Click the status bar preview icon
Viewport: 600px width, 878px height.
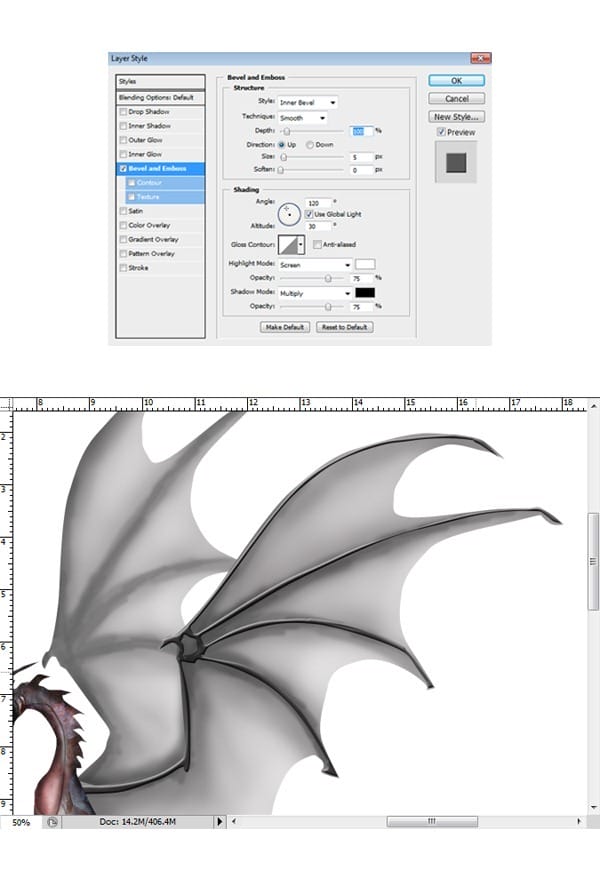[52, 822]
